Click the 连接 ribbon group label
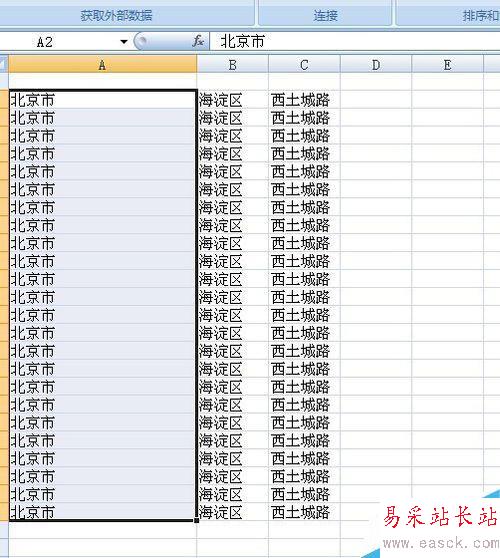This screenshot has height=558, width=500. (x=325, y=16)
